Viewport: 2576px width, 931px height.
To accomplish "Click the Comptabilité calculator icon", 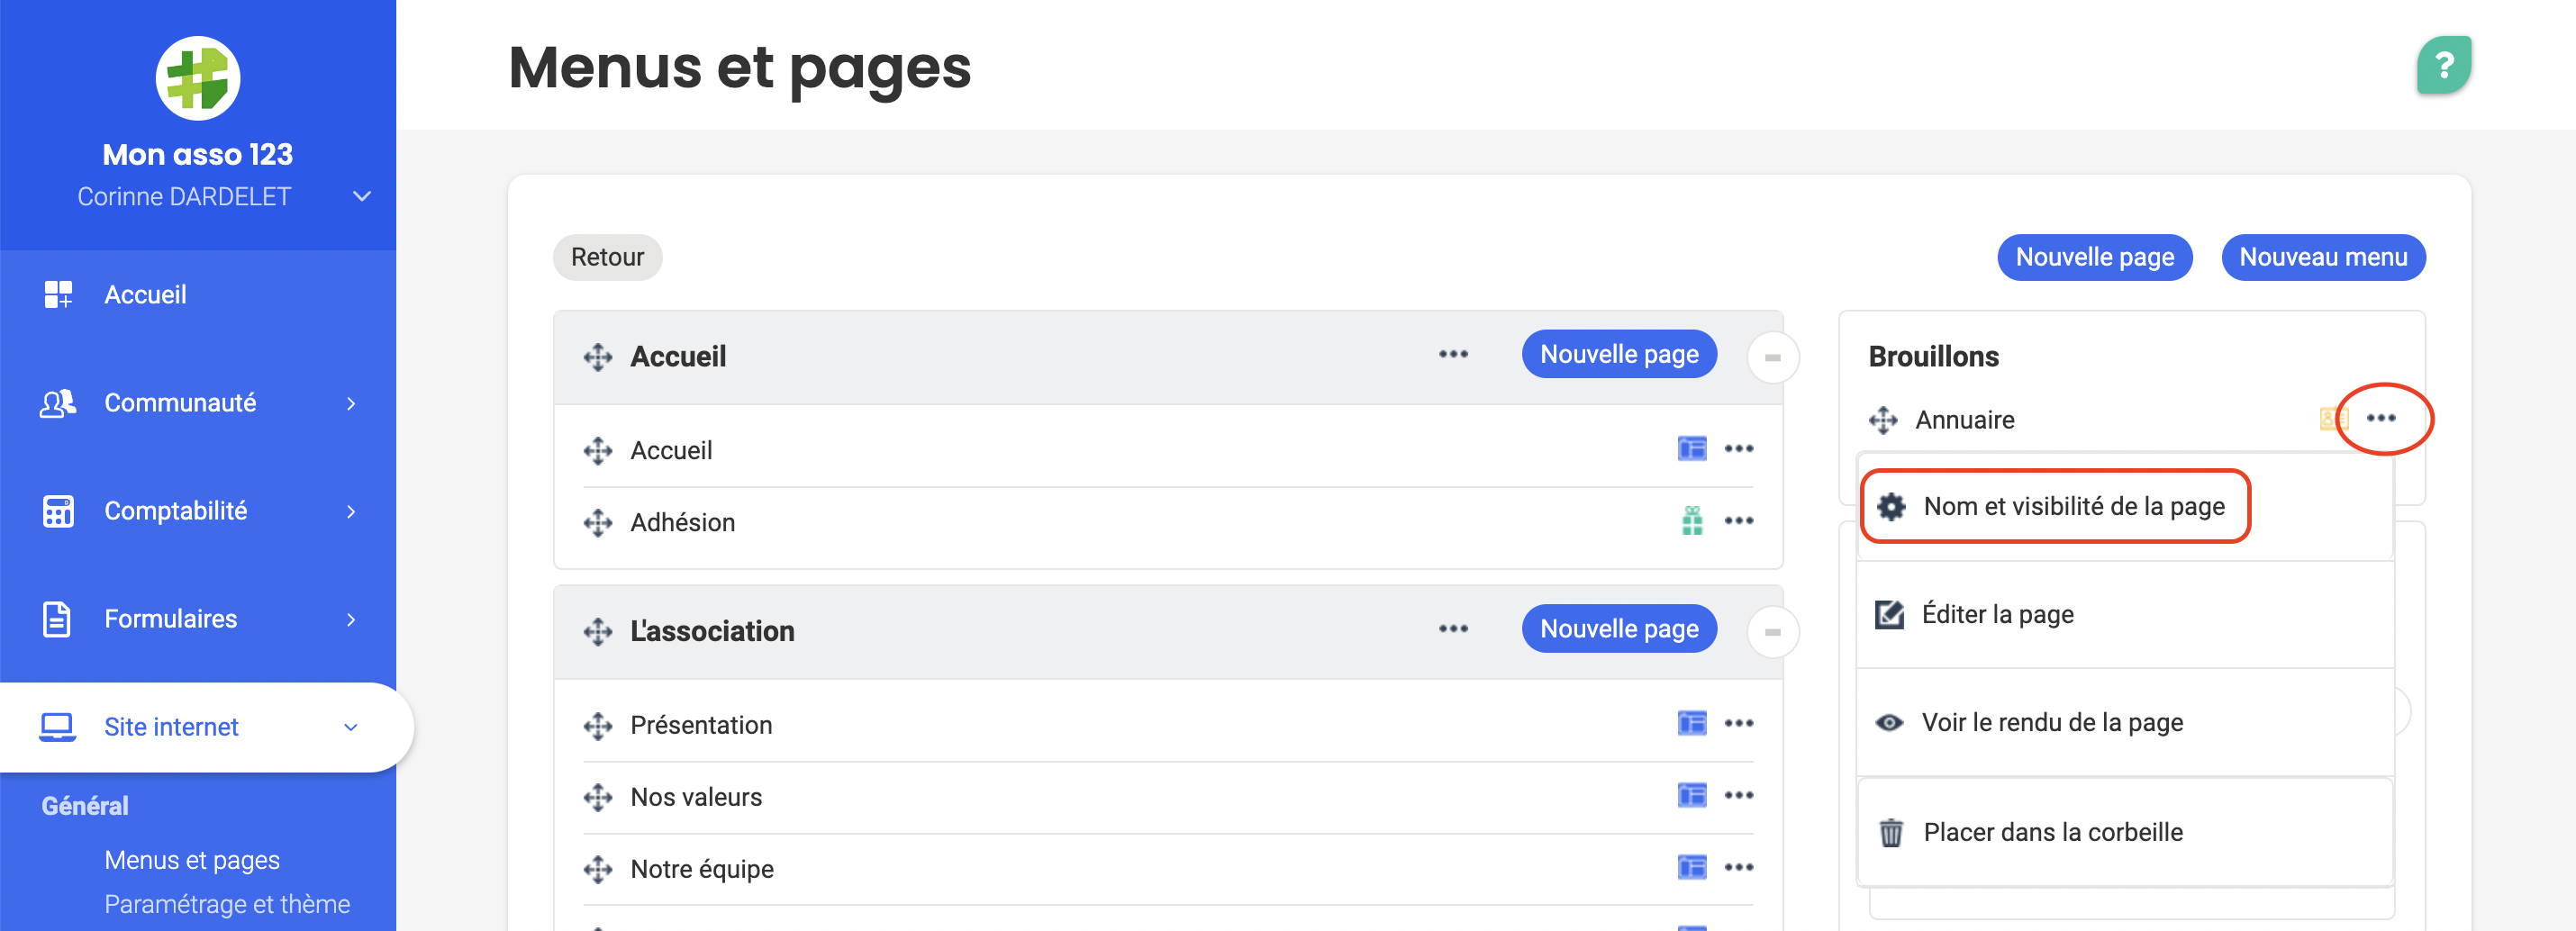I will pyautogui.click(x=58, y=511).
